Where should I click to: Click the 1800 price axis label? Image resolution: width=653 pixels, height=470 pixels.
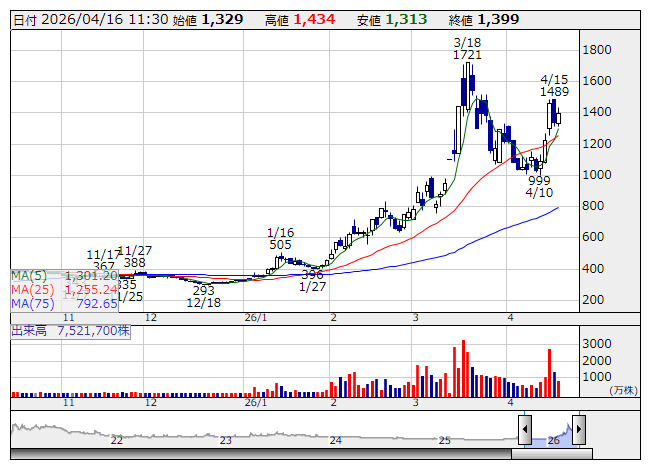pos(597,50)
